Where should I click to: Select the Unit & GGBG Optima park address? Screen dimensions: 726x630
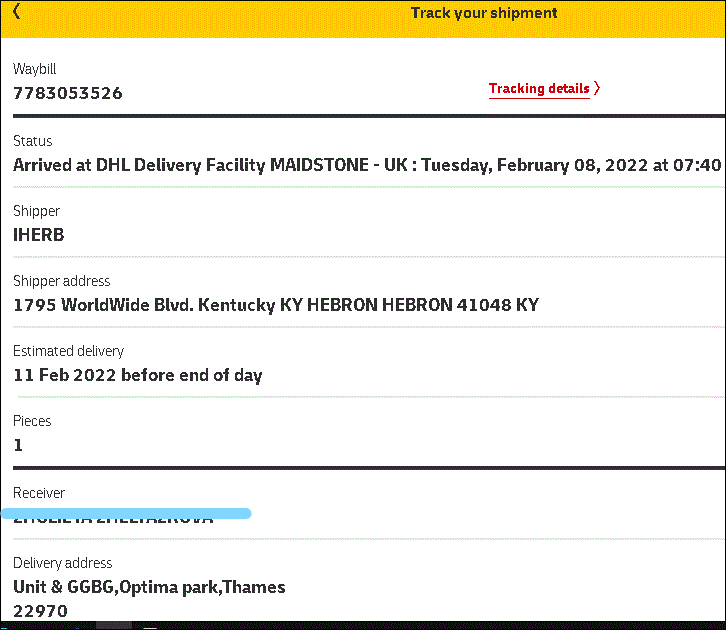149,587
